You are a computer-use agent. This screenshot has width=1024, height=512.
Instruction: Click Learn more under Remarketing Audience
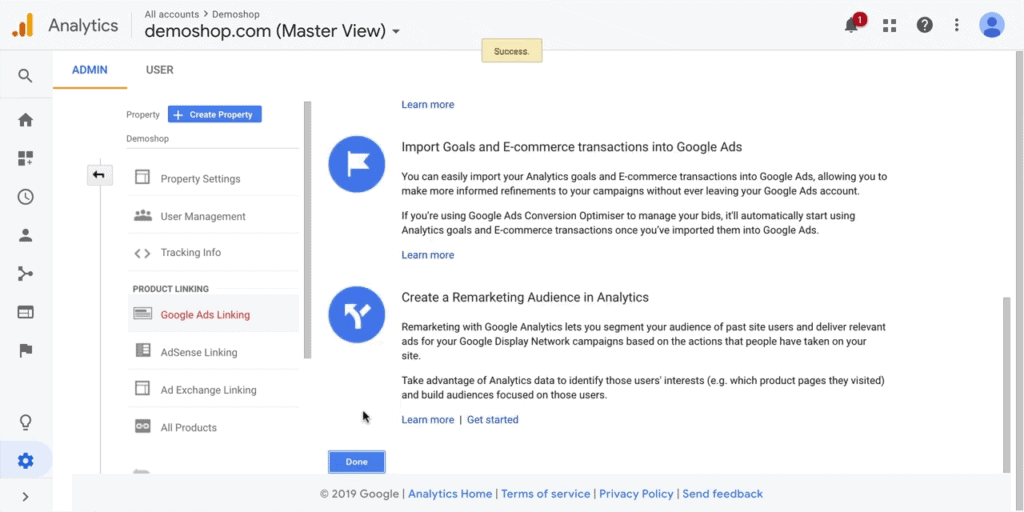click(x=428, y=420)
